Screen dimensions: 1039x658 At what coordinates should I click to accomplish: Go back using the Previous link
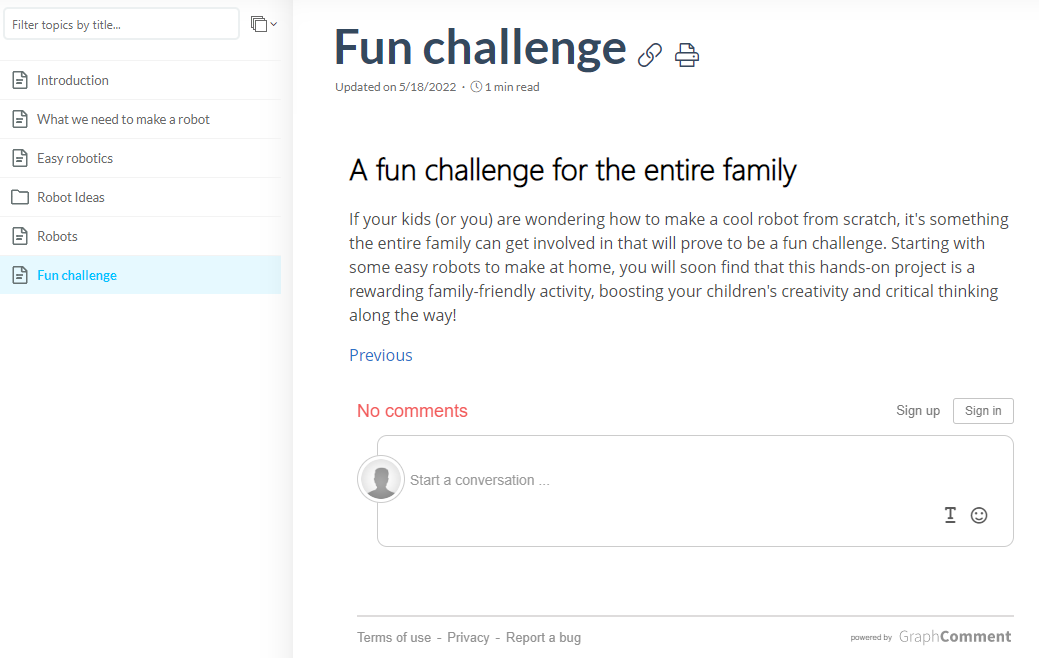tap(380, 355)
